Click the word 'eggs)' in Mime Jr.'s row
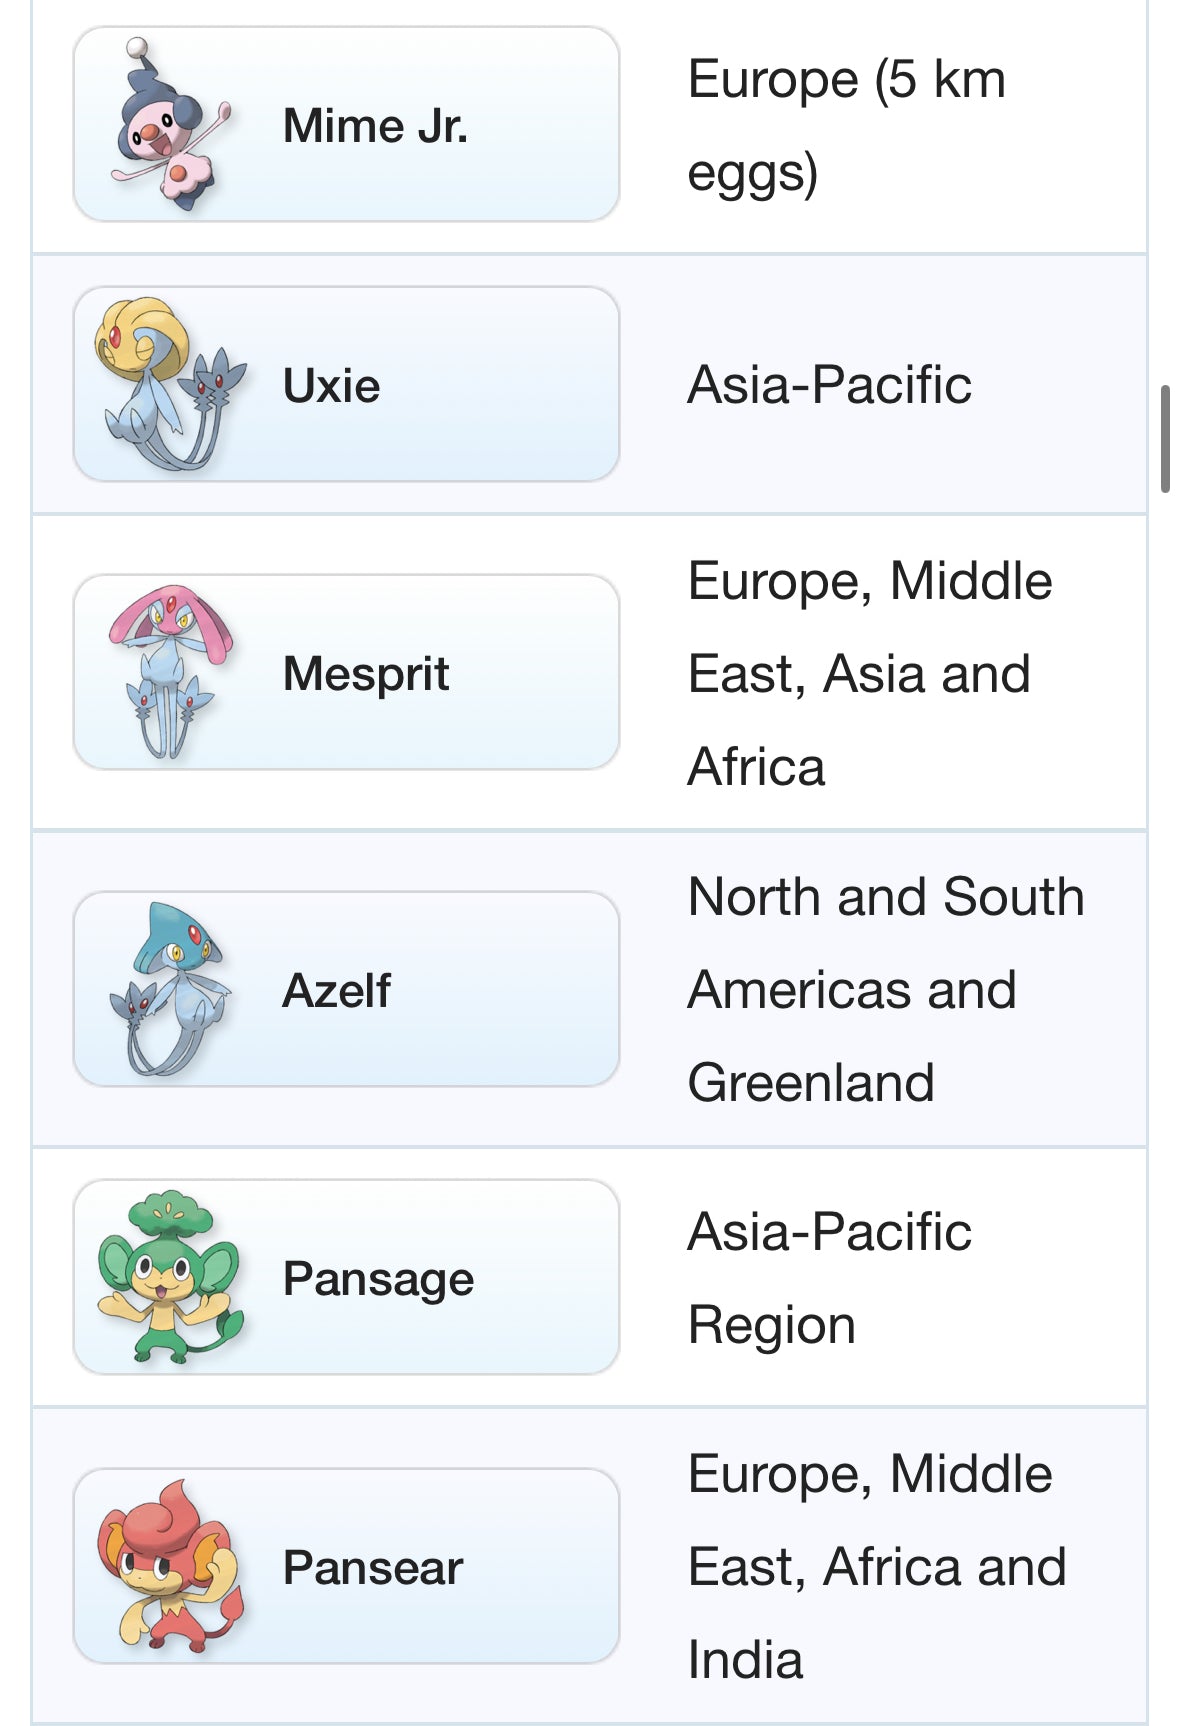The image size is (1179, 1726). [x=752, y=173]
